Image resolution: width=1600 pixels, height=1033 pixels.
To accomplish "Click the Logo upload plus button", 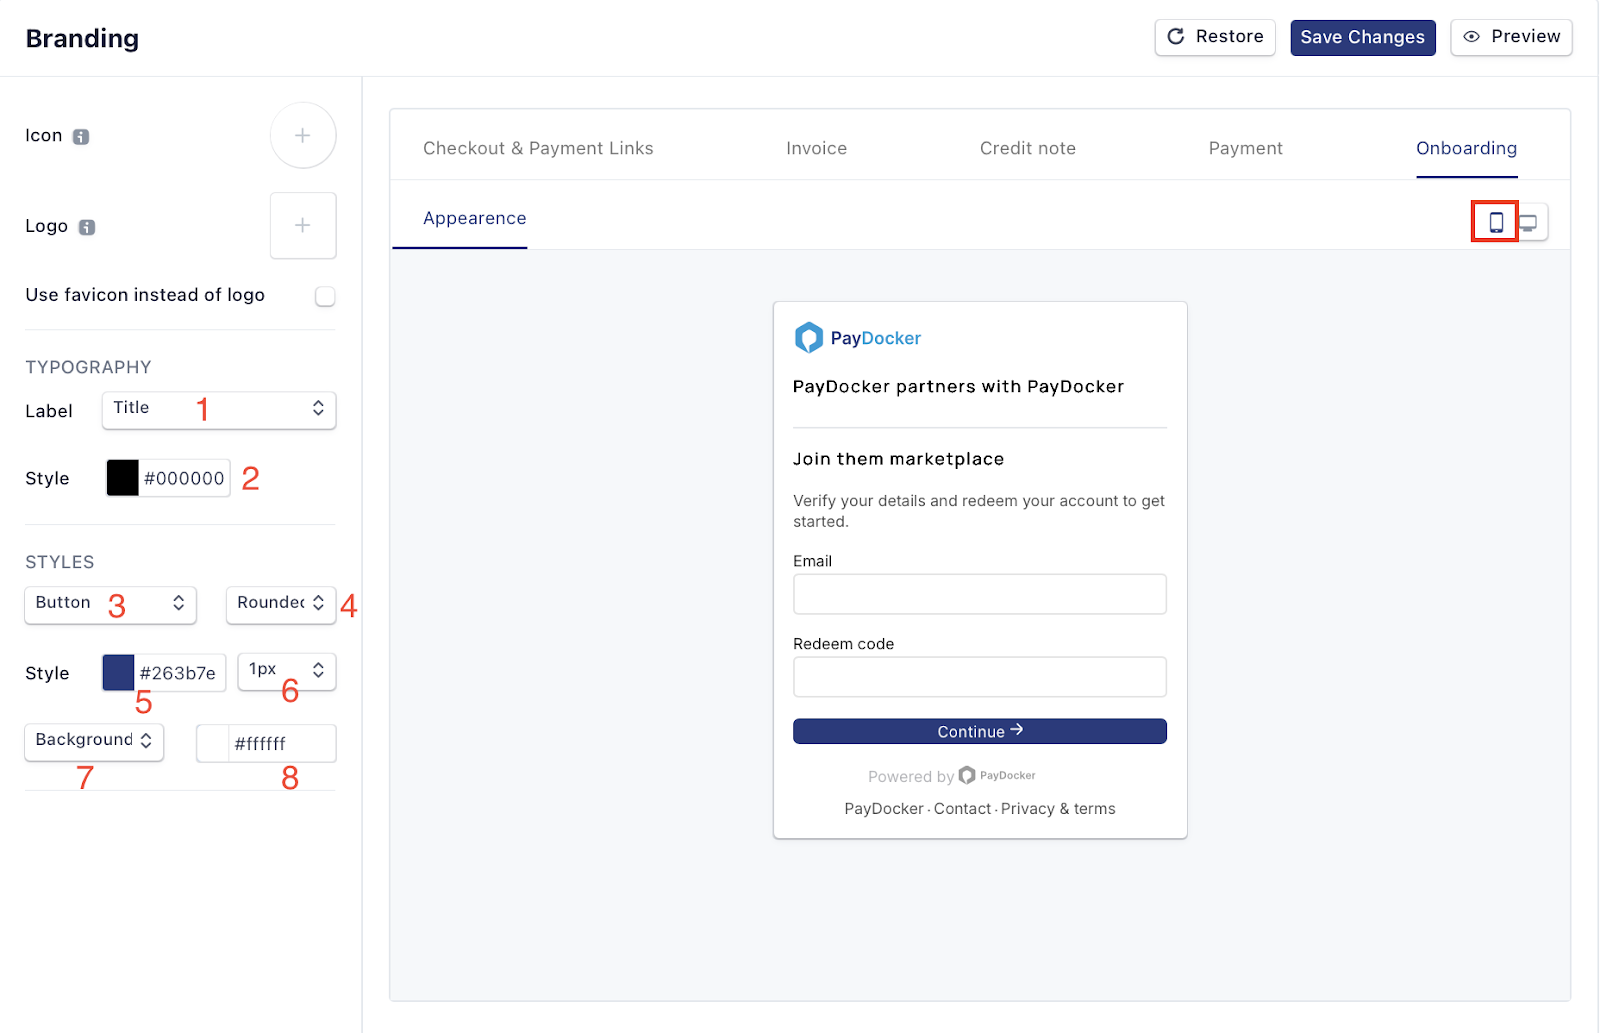I will (x=303, y=226).
